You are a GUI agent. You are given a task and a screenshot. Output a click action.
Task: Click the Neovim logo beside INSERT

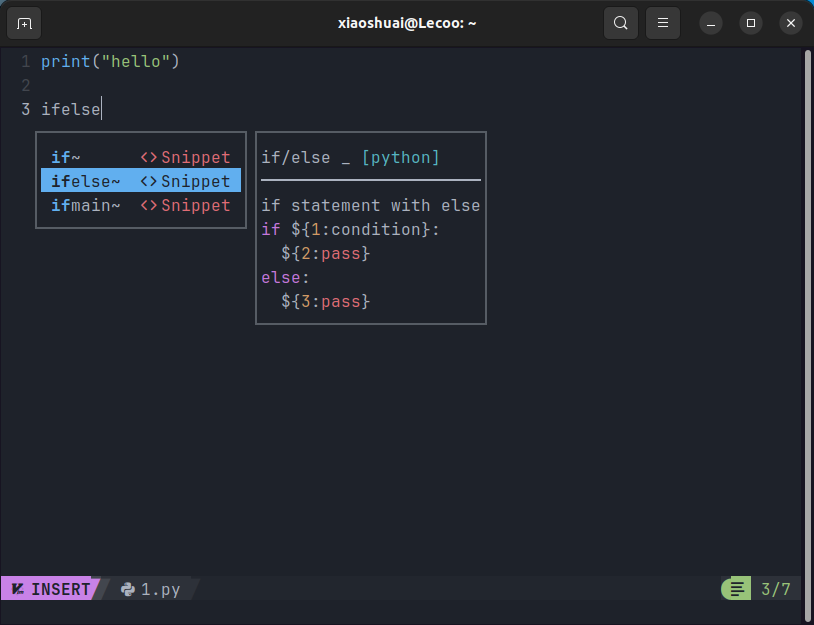18,589
